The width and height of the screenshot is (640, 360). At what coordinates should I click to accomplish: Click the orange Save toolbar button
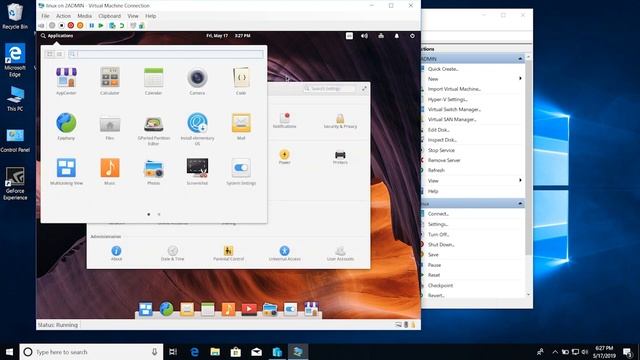coord(80,25)
